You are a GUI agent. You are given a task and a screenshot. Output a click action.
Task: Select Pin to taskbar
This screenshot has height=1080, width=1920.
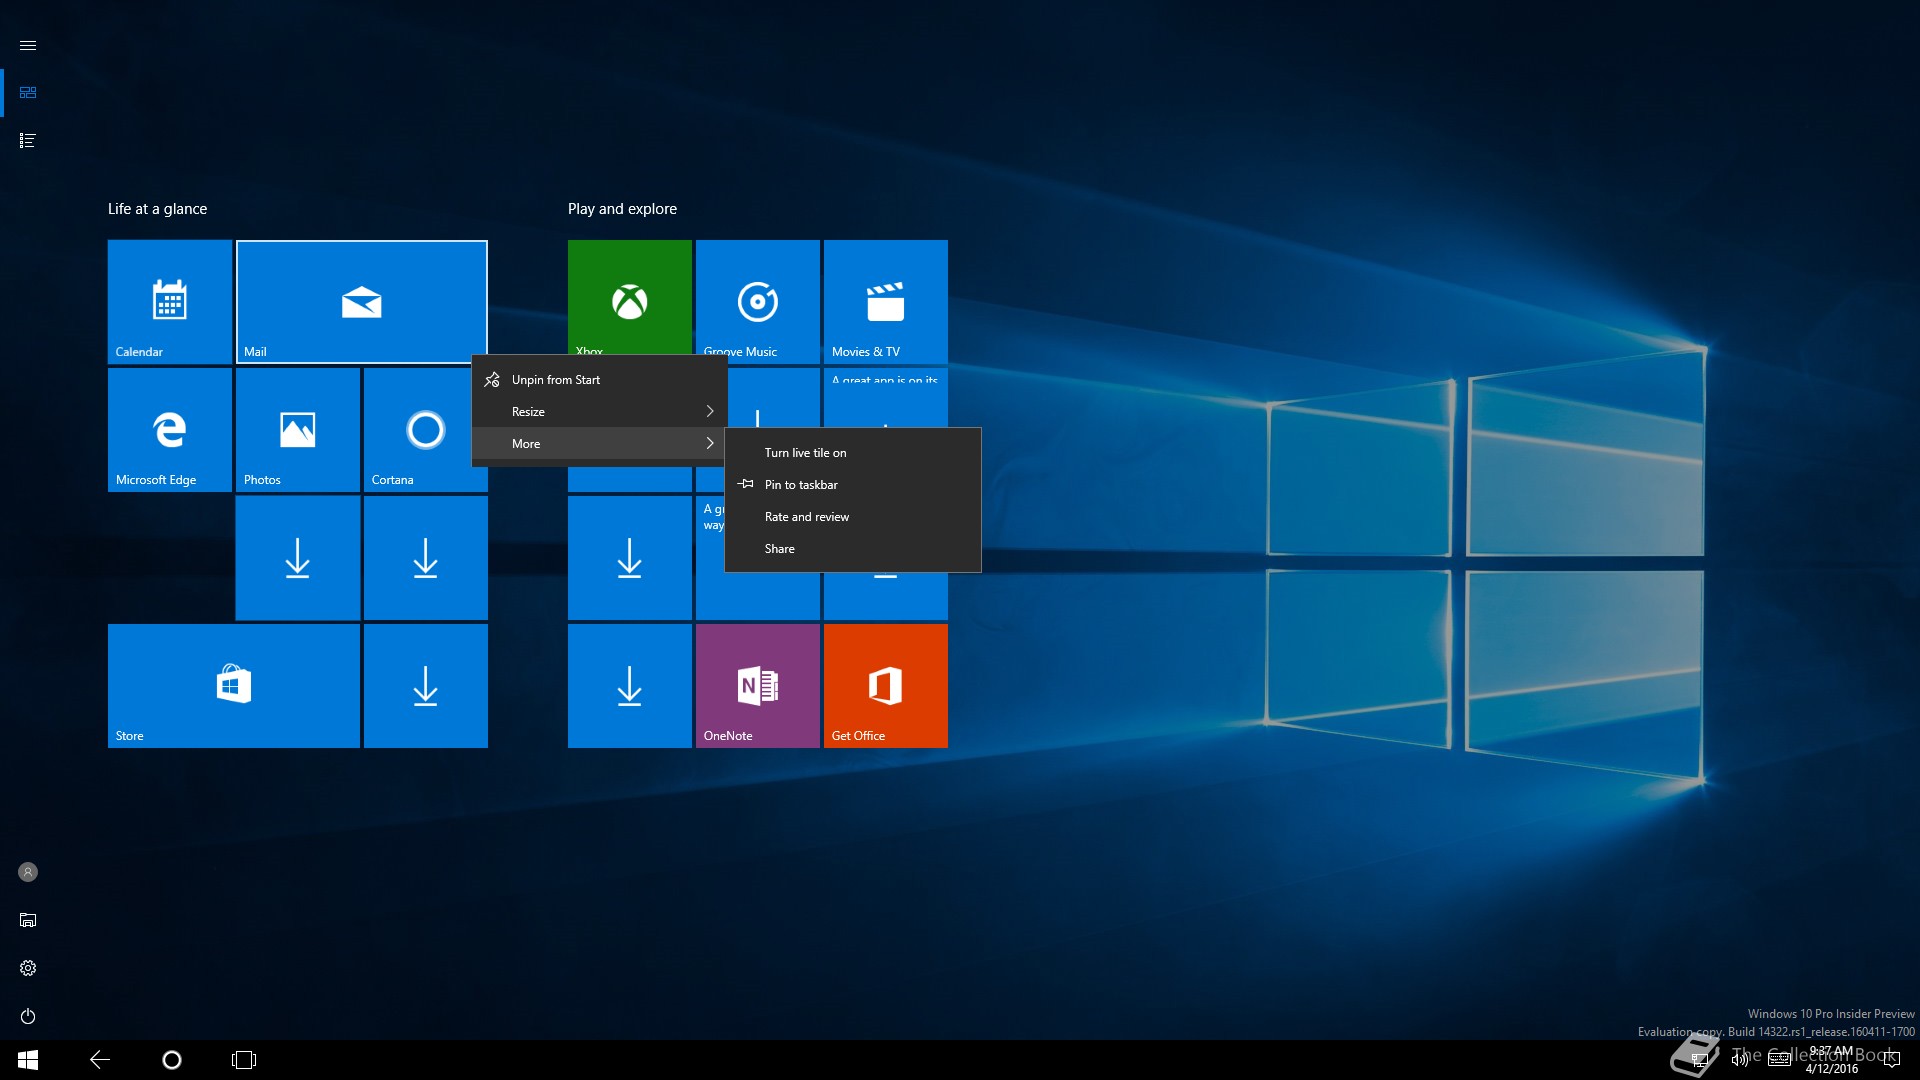[852, 485]
